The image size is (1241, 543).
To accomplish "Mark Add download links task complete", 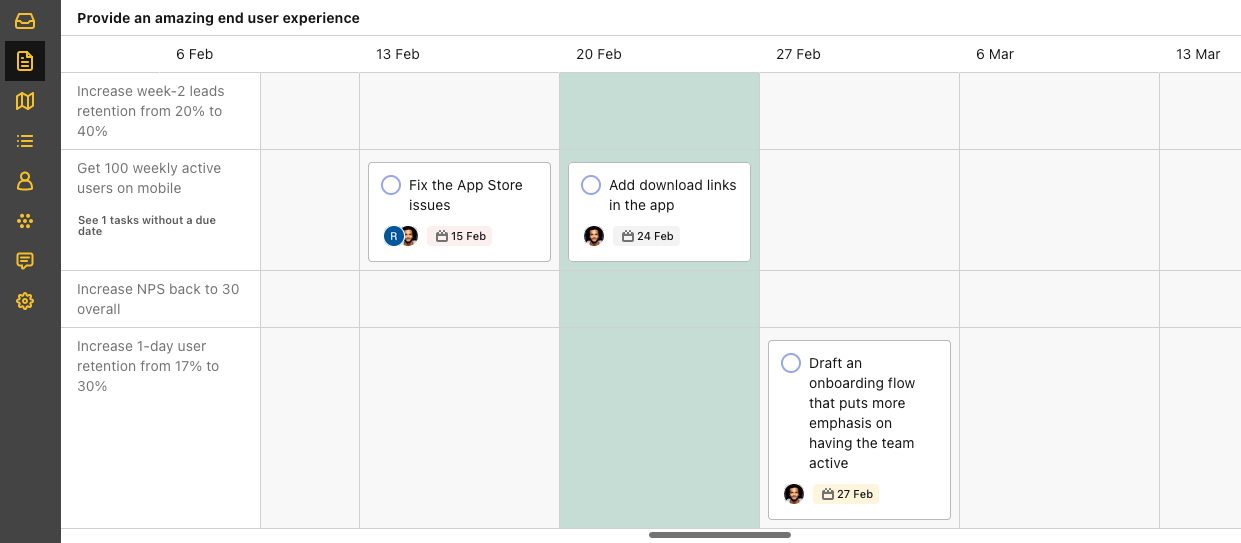I will click(591, 185).
